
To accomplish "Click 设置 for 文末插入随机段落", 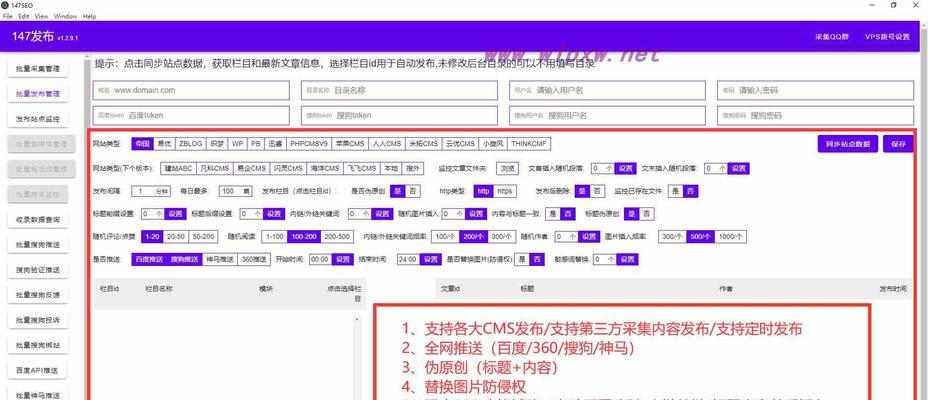I will [739, 169].
